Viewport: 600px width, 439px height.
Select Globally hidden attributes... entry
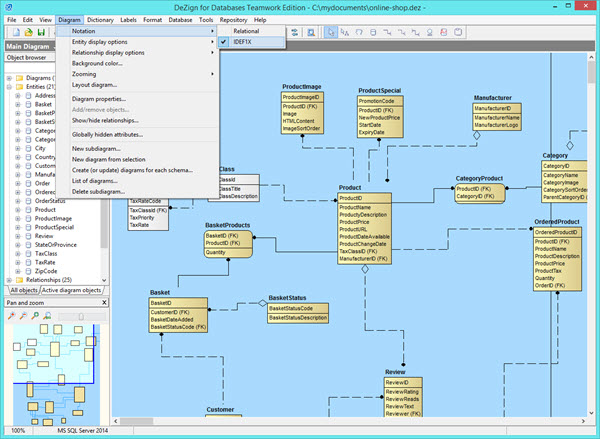click(137, 134)
